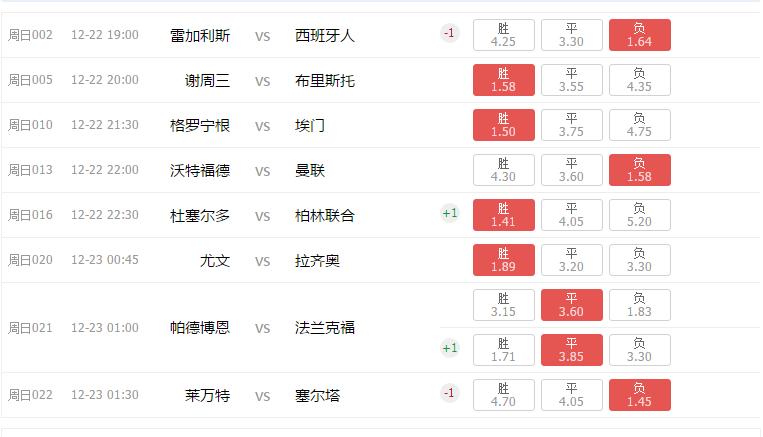Image resolution: width=763 pixels, height=437 pixels.
Task: Click 负 1.45 for 莱万特 vs 塞尔塔
Action: click(x=639, y=395)
